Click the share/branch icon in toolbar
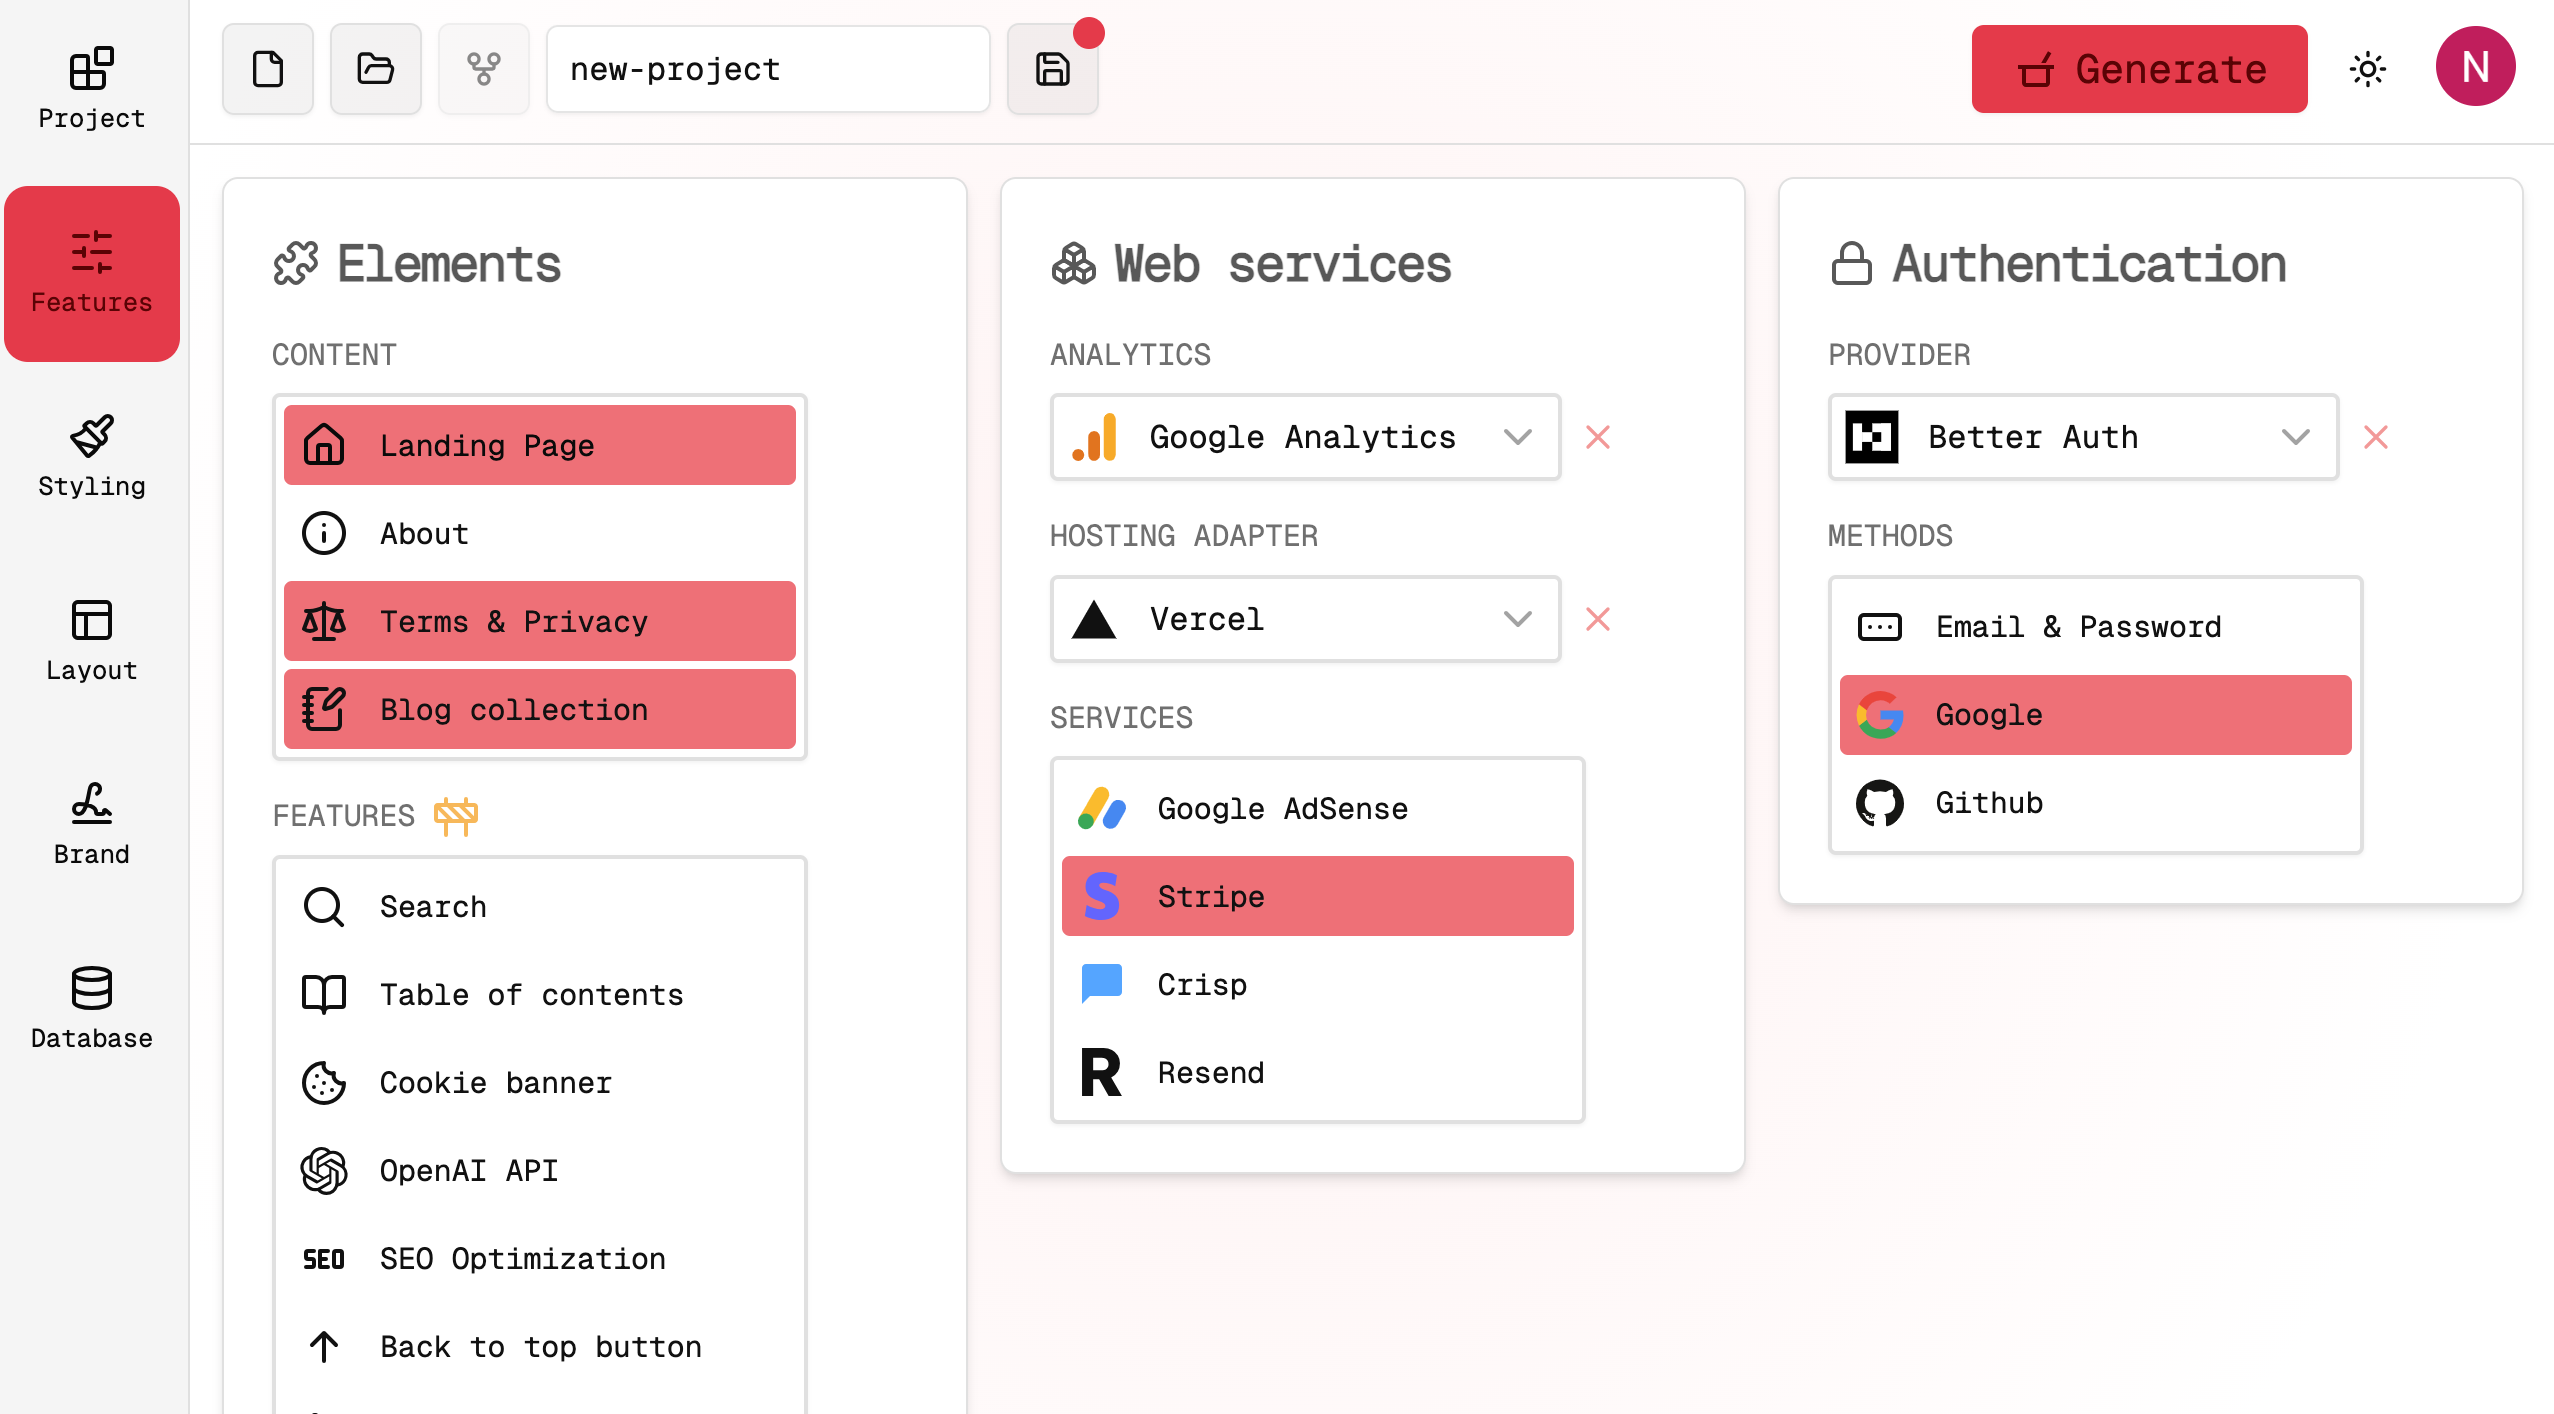This screenshot has height=1414, width=2554. point(484,68)
